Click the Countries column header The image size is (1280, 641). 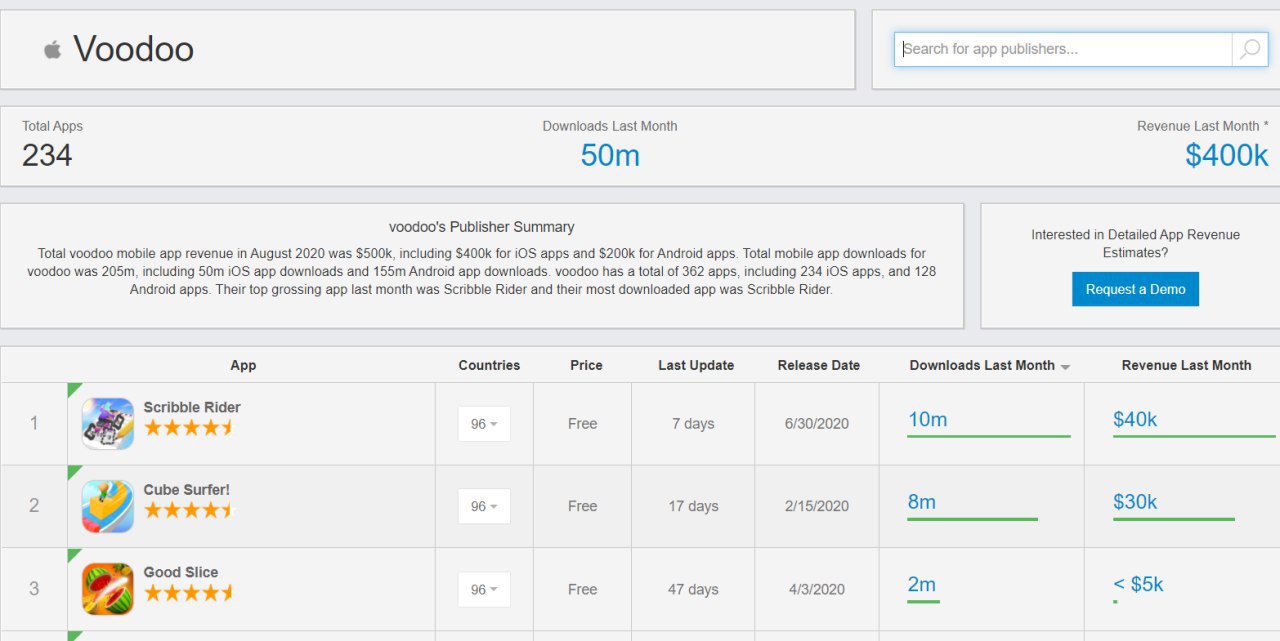[489, 365]
